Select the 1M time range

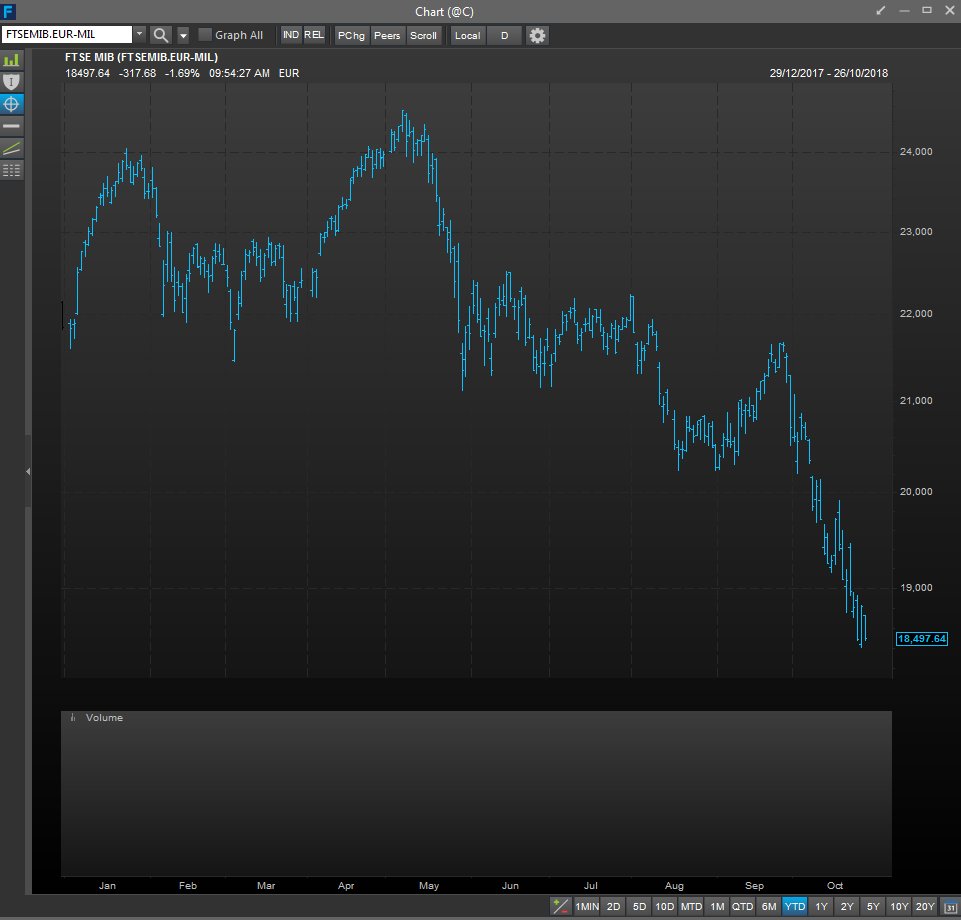[717, 907]
